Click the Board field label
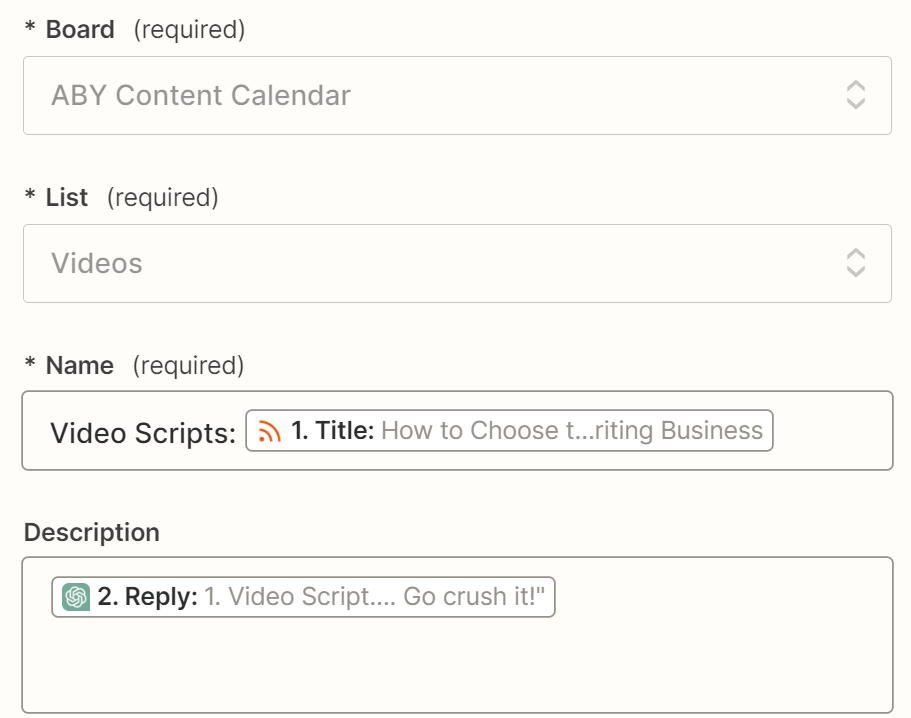Screen dimensions: 911x718 click(80, 30)
